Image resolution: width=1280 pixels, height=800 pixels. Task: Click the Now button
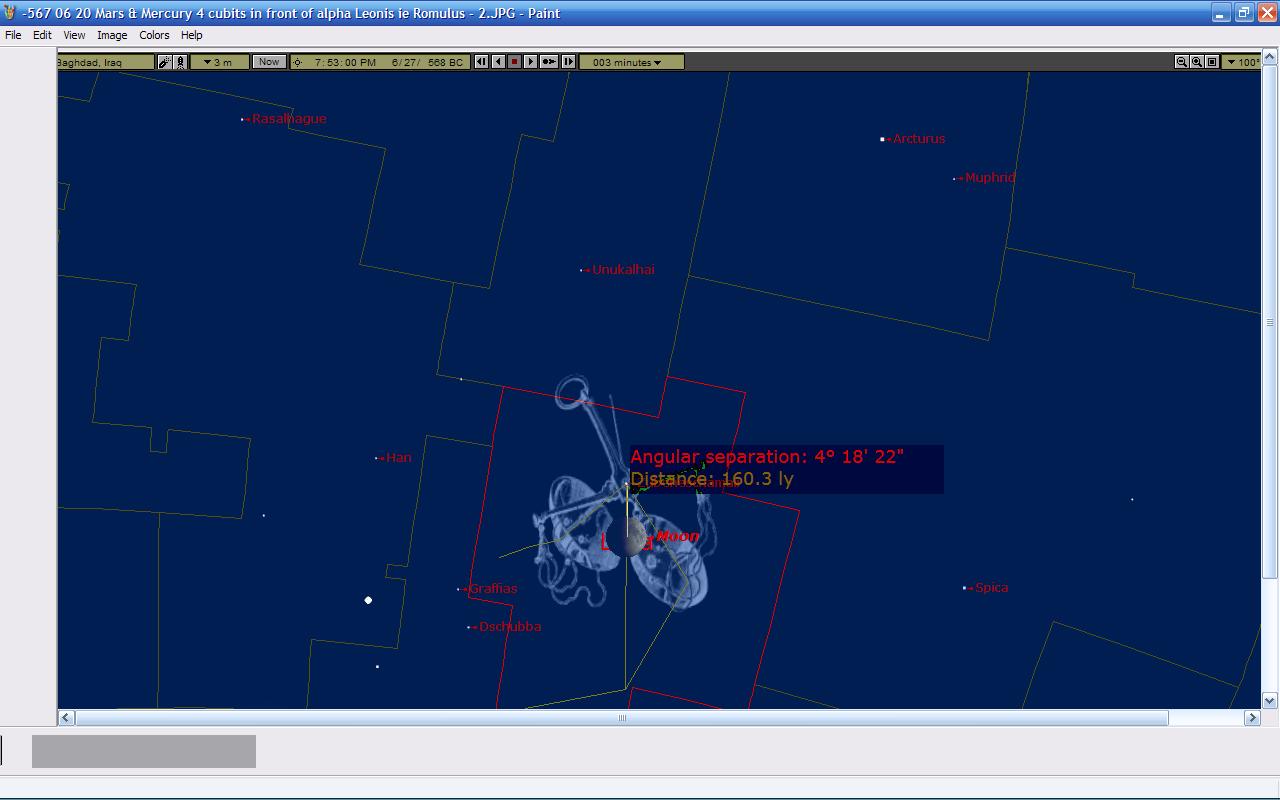click(268, 62)
